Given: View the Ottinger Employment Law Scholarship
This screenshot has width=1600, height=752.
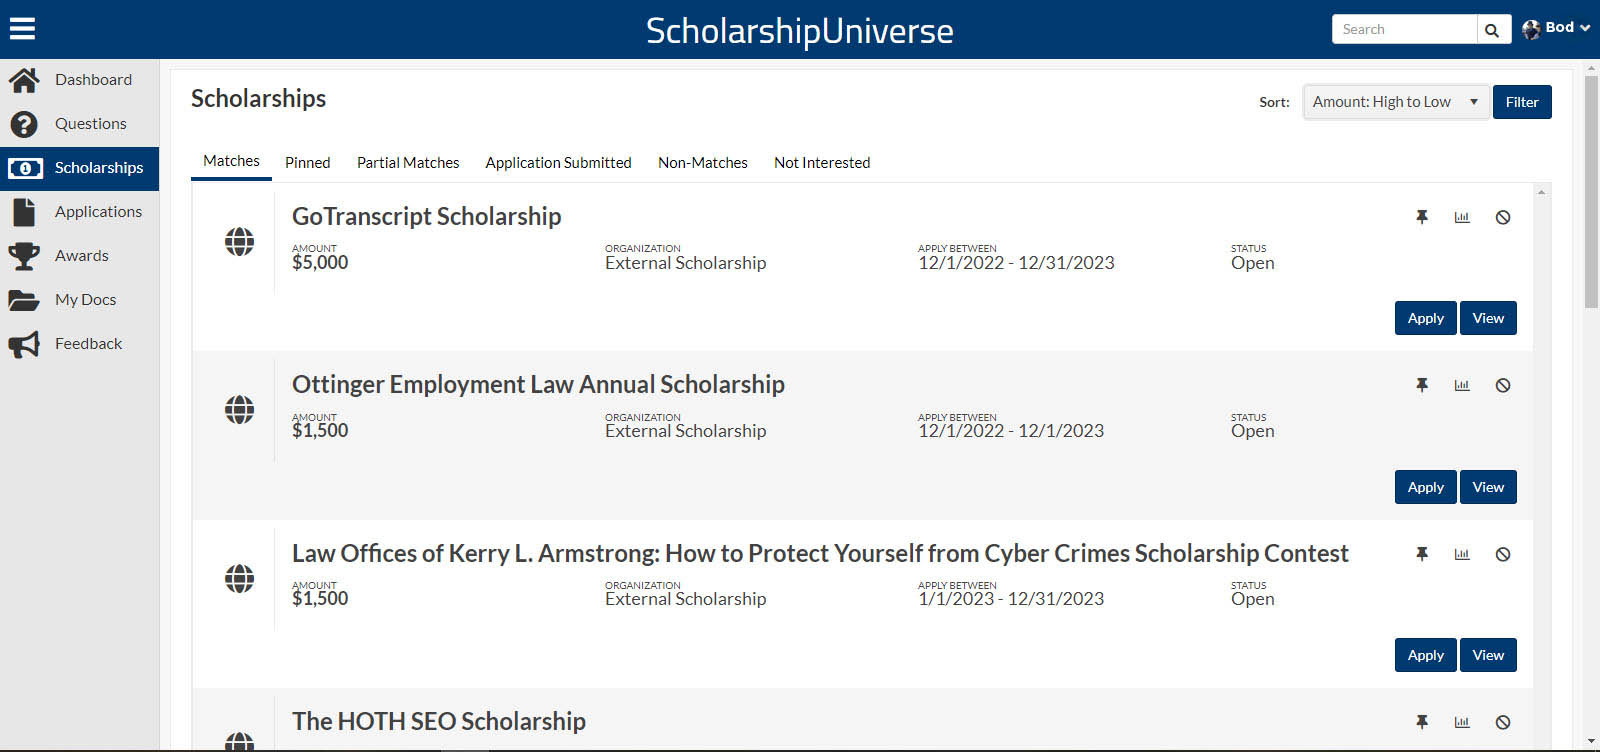Looking at the screenshot, I should pos(1488,487).
